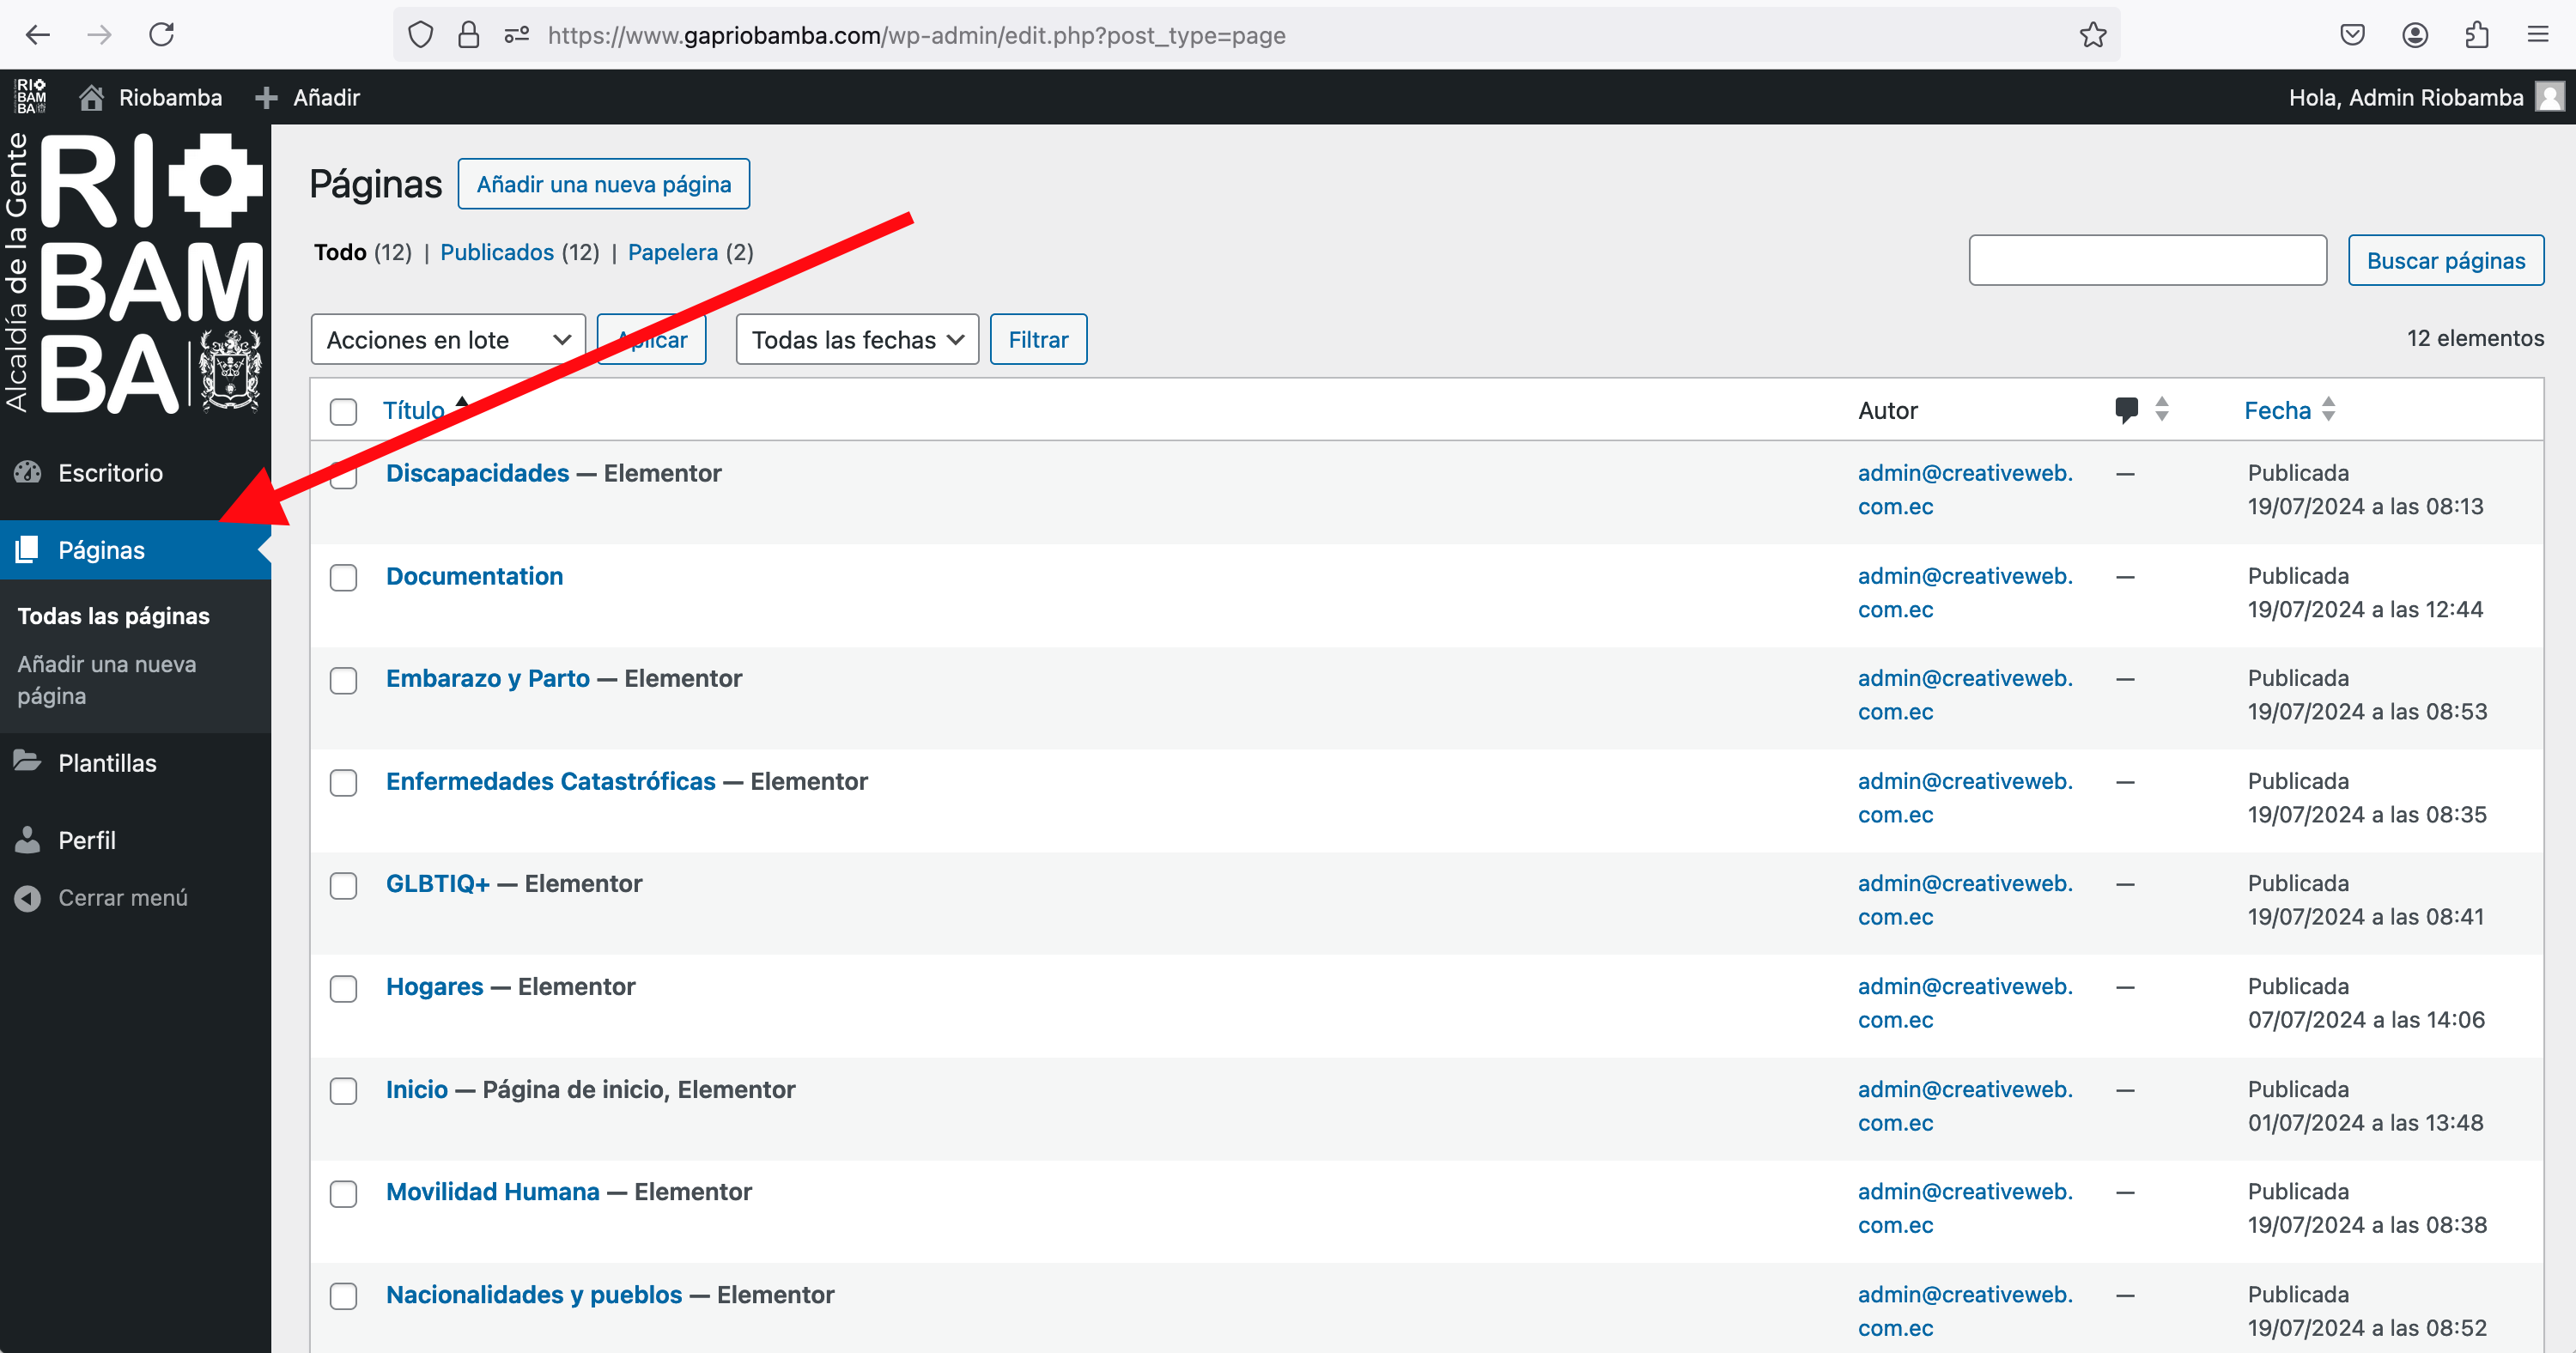Expand the Todas las fechas dropdown

point(856,340)
